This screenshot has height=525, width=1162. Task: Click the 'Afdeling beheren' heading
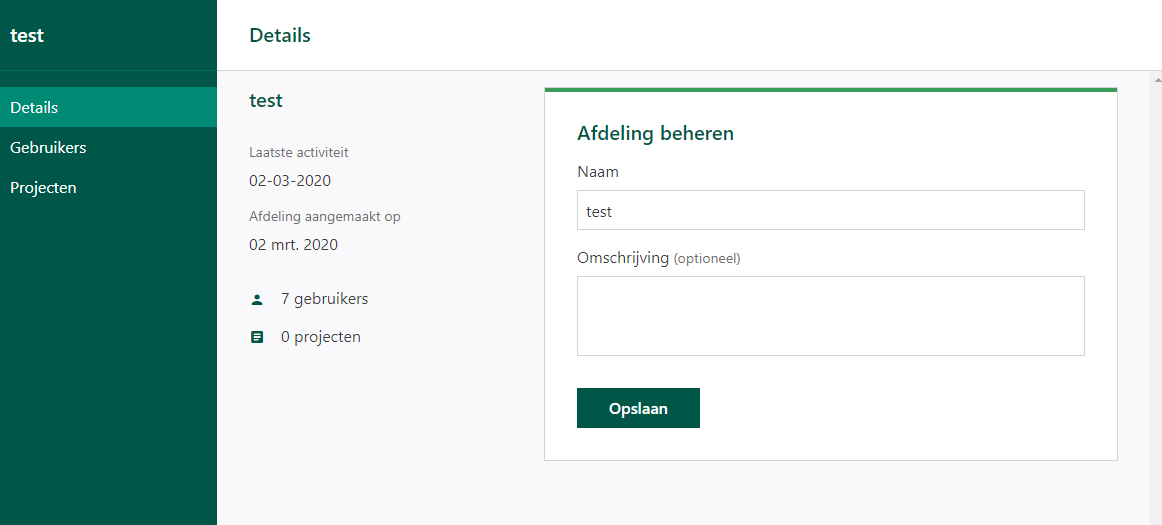tap(655, 133)
